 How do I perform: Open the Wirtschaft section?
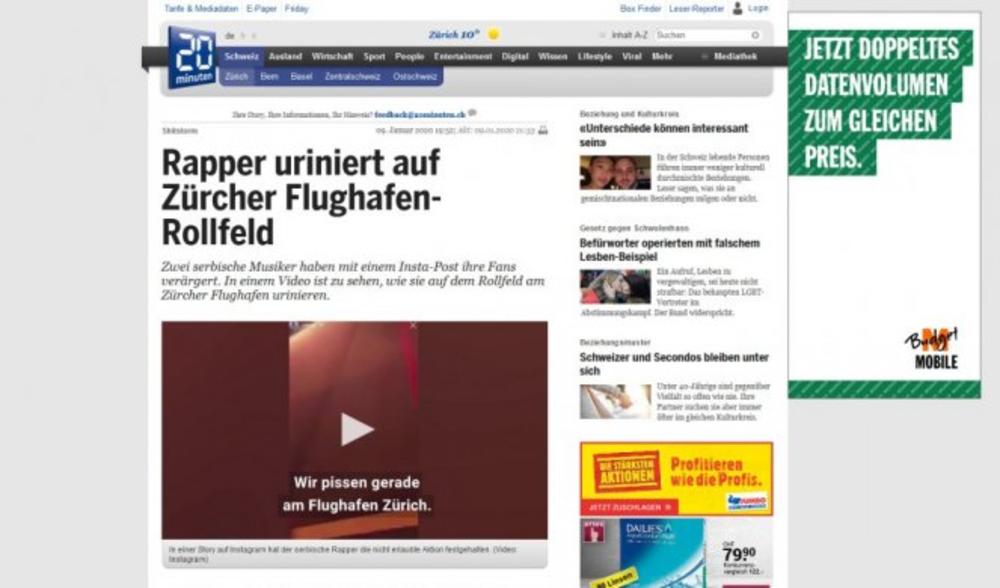[x=332, y=56]
